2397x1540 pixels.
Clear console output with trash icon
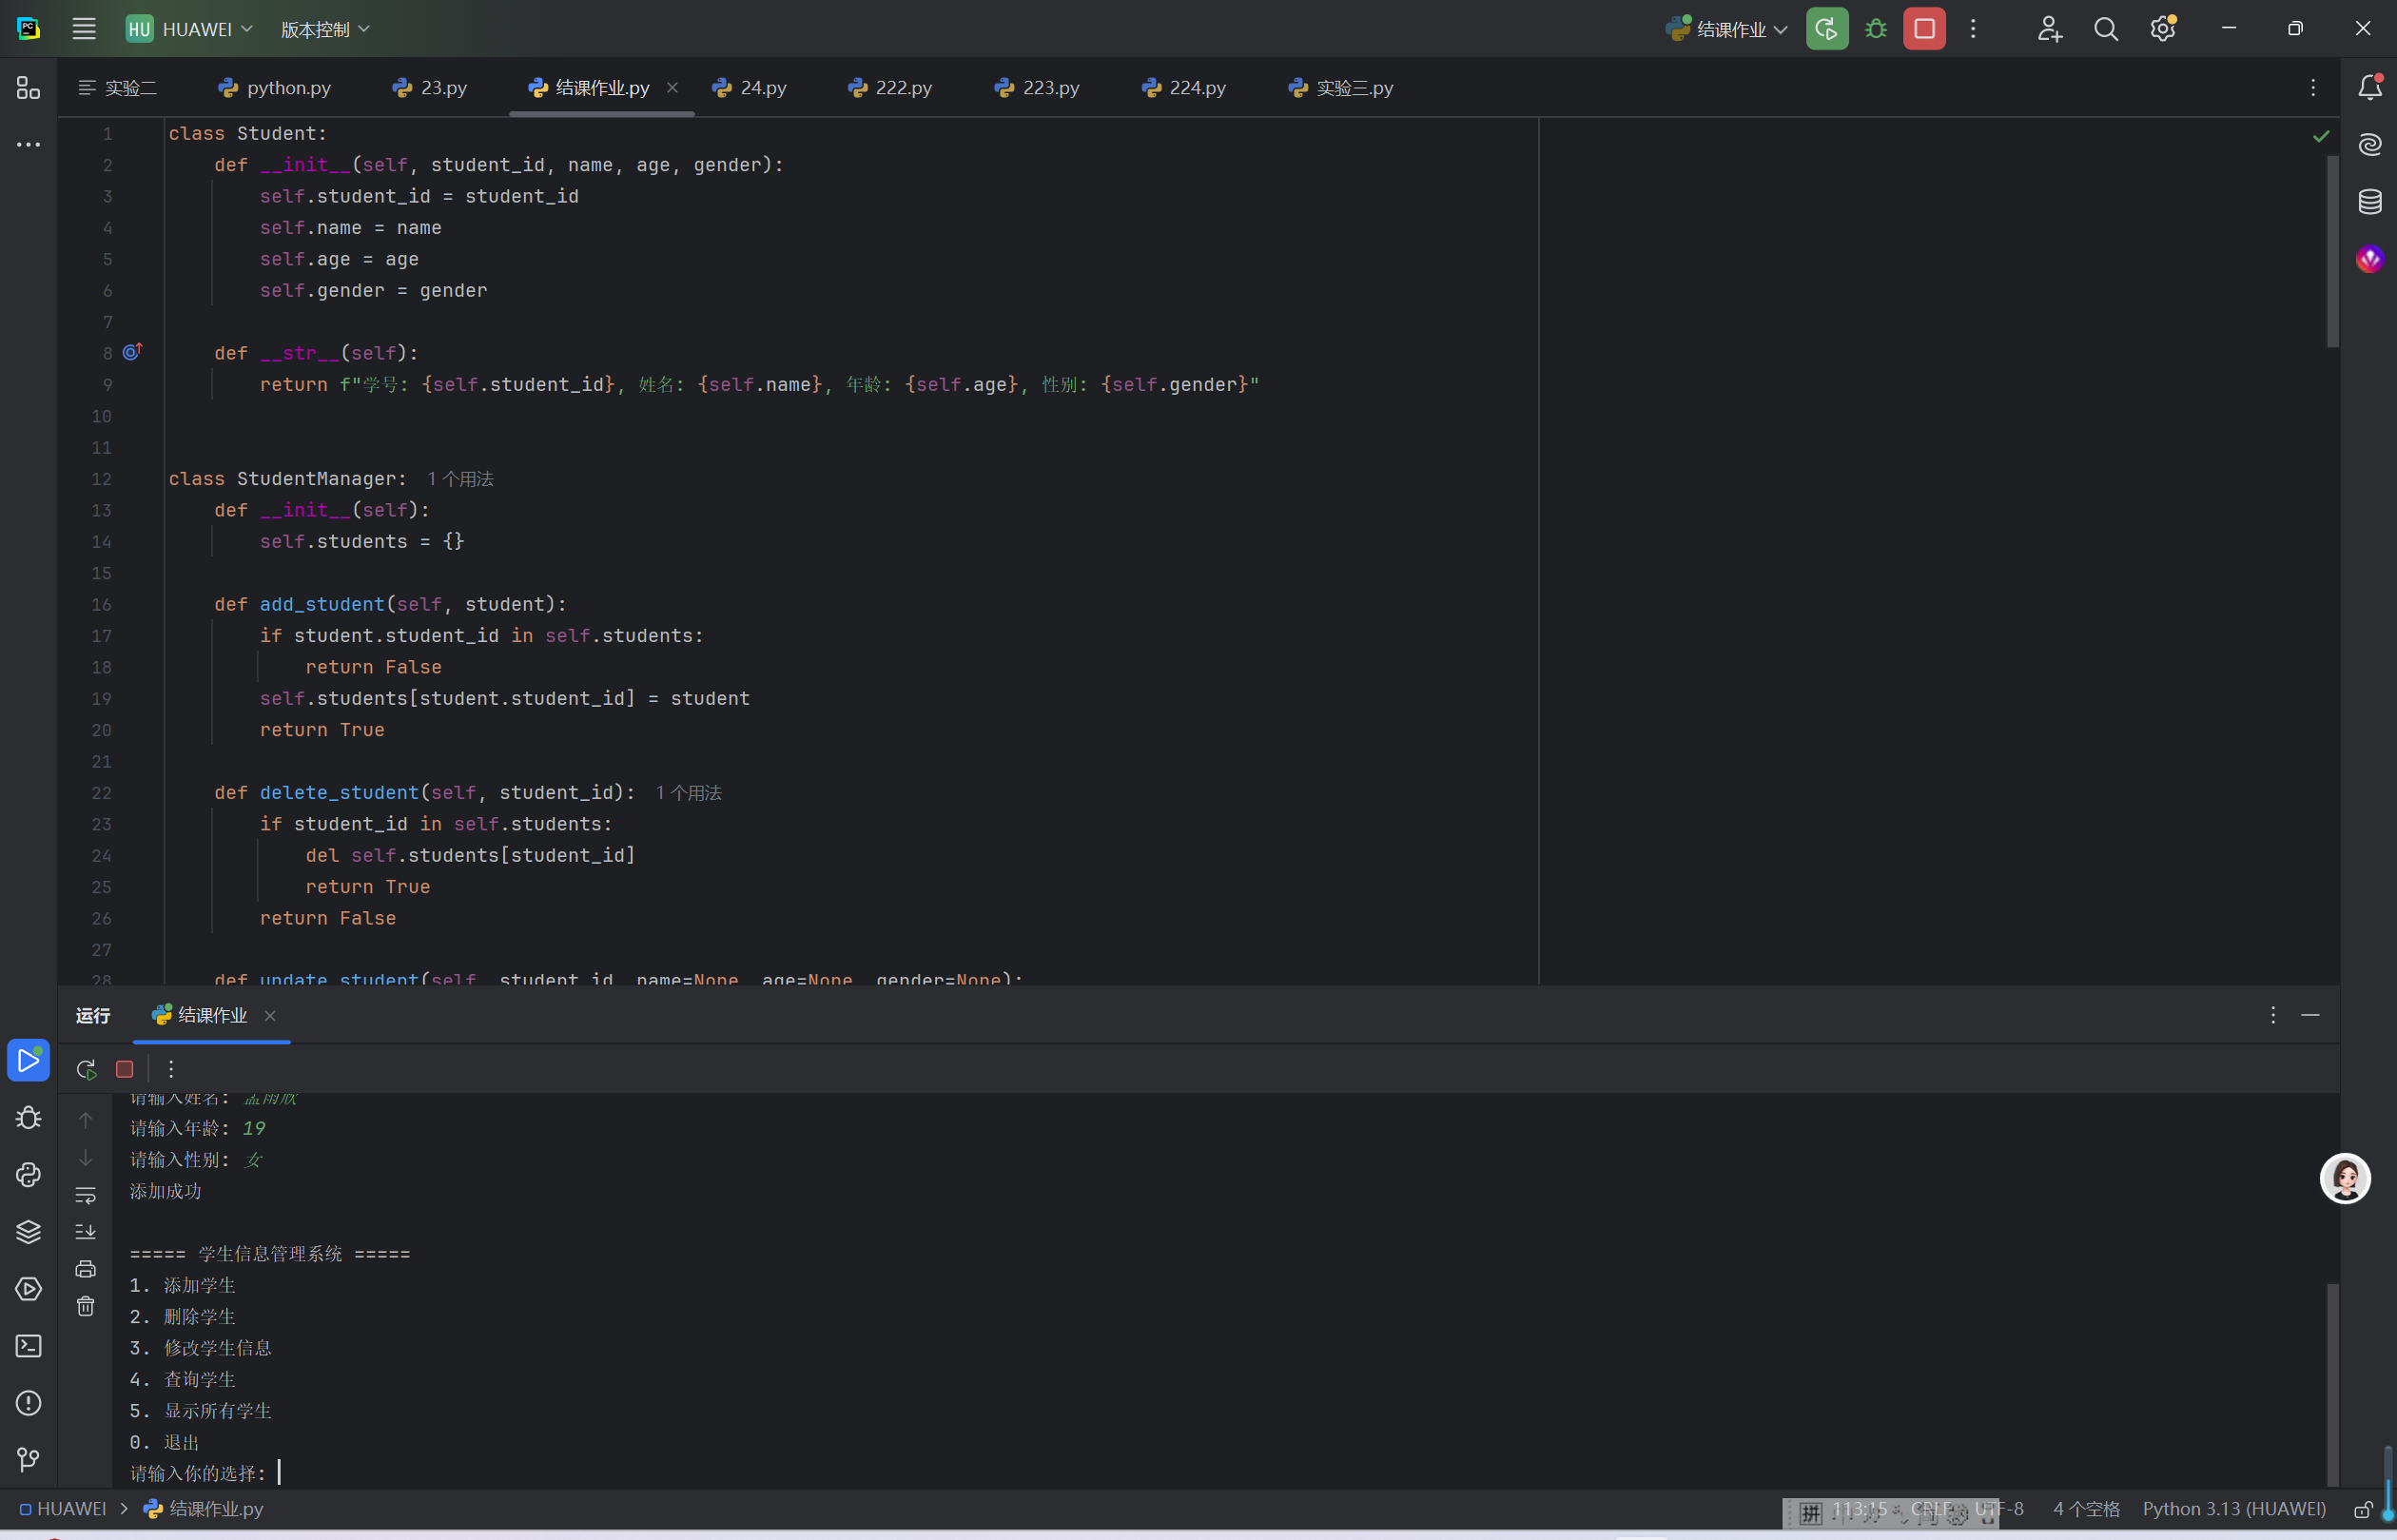pyautogui.click(x=86, y=1307)
